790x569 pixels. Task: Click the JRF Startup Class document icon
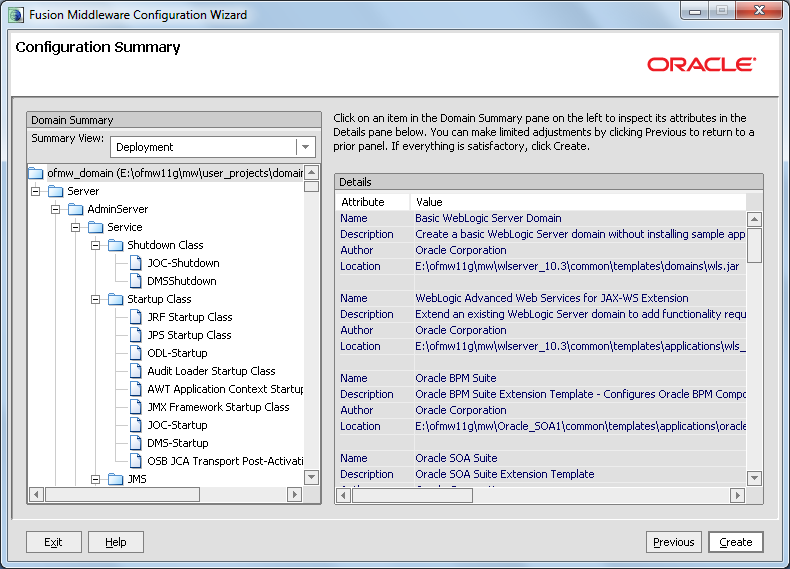point(136,317)
